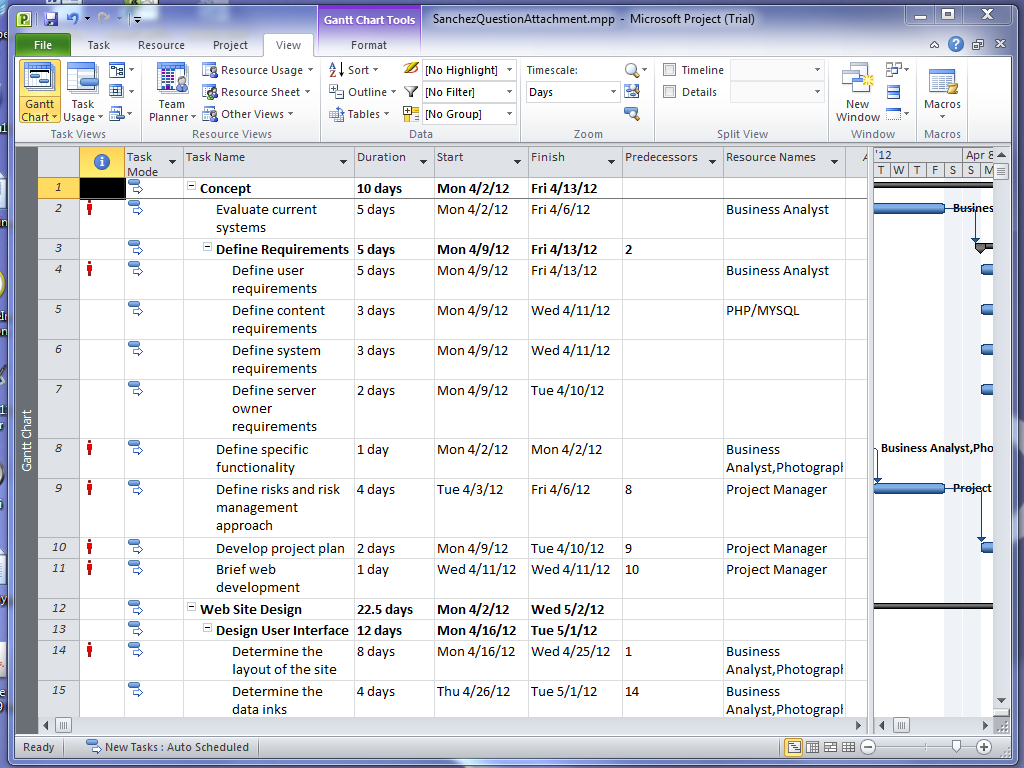The width and height of the screenshot is (1024, 768).
Task: Click the Resource Sheet button
Action: tap(259, 92)
